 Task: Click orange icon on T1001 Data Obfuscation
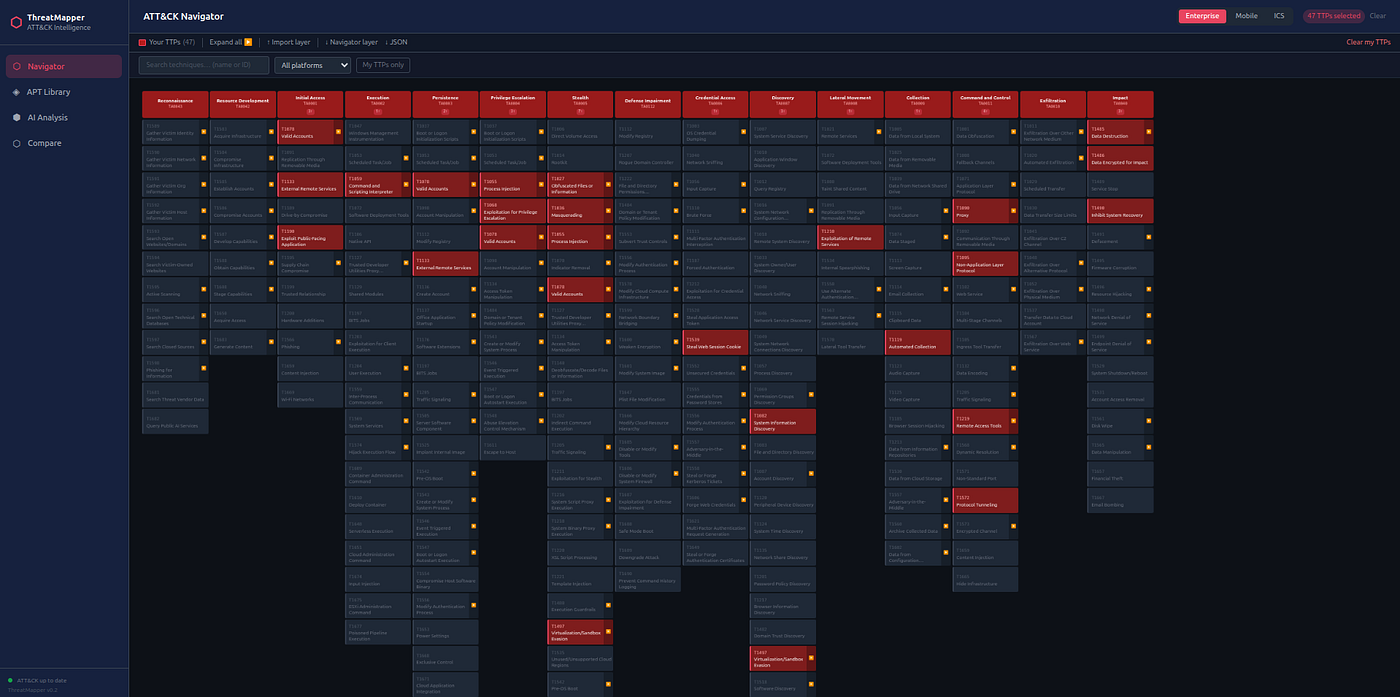[1015, 131]
